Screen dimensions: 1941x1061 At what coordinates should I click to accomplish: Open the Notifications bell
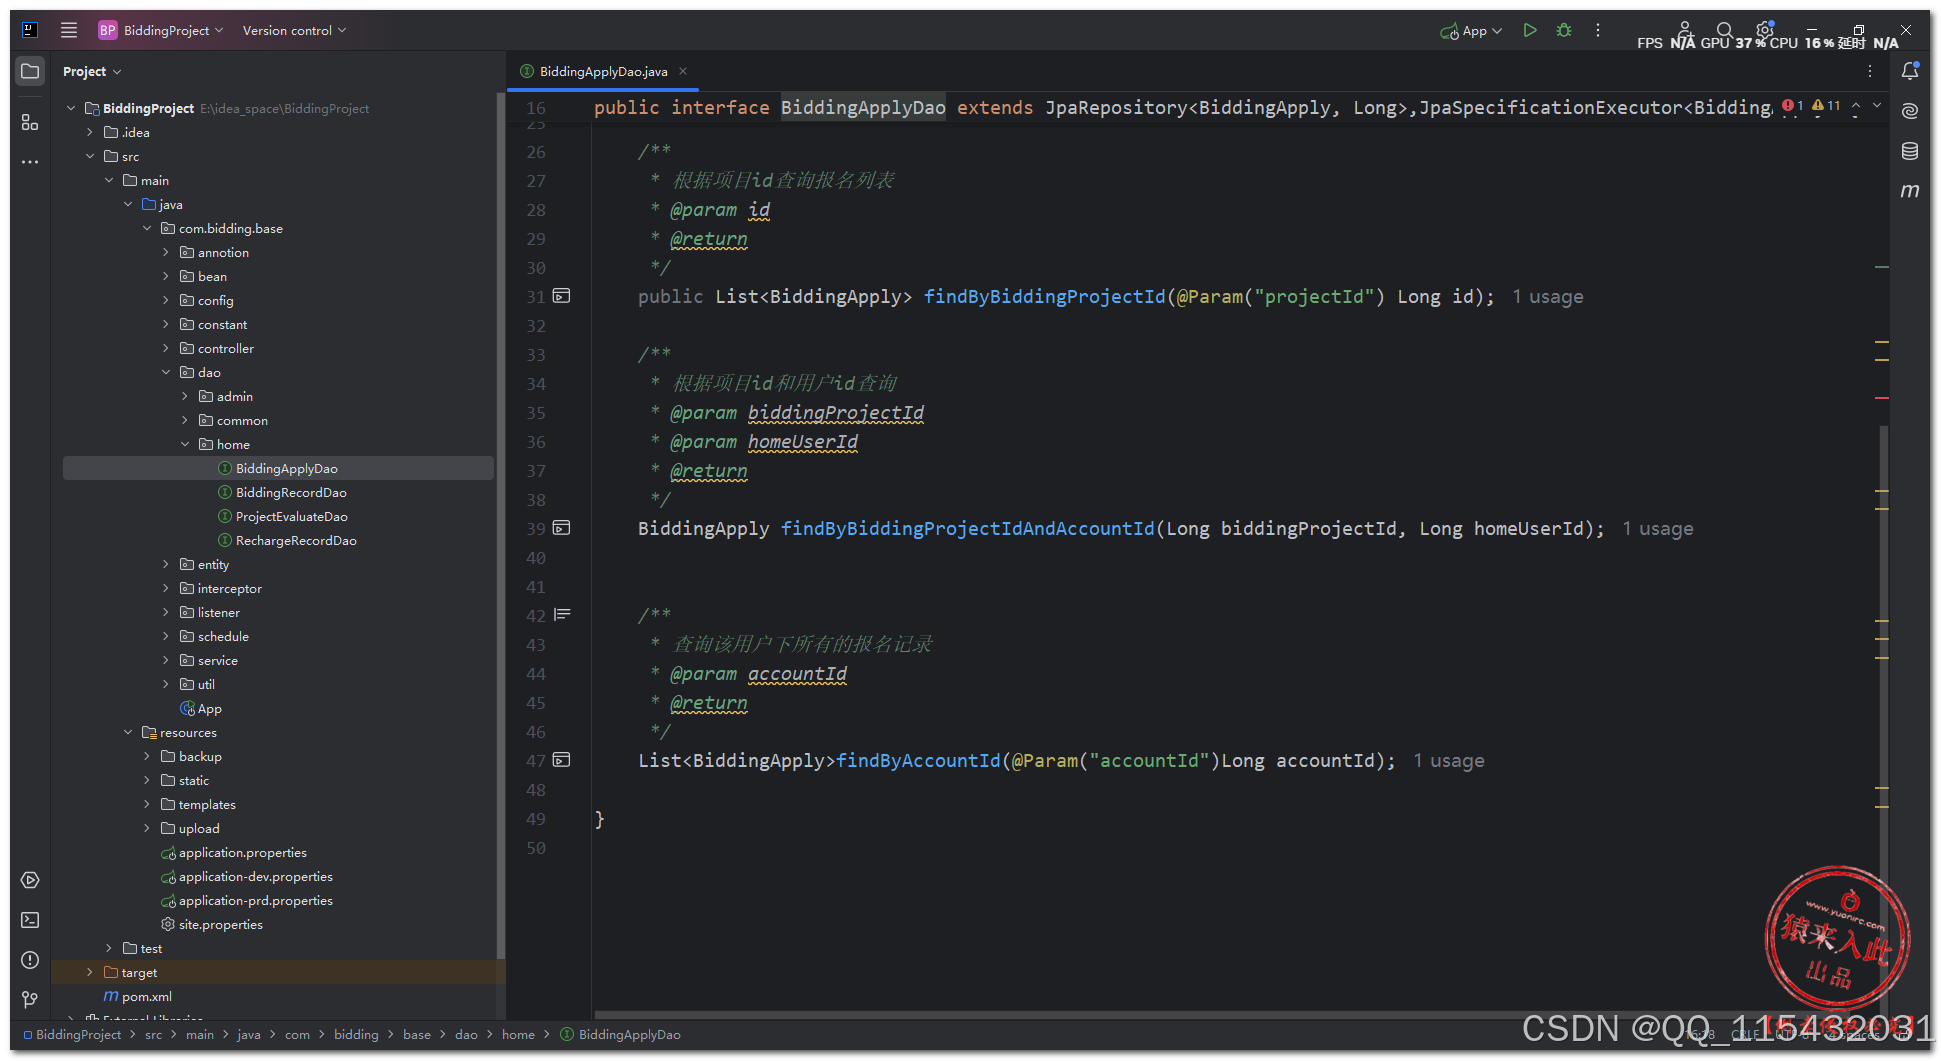click(x=1910, y=71)
